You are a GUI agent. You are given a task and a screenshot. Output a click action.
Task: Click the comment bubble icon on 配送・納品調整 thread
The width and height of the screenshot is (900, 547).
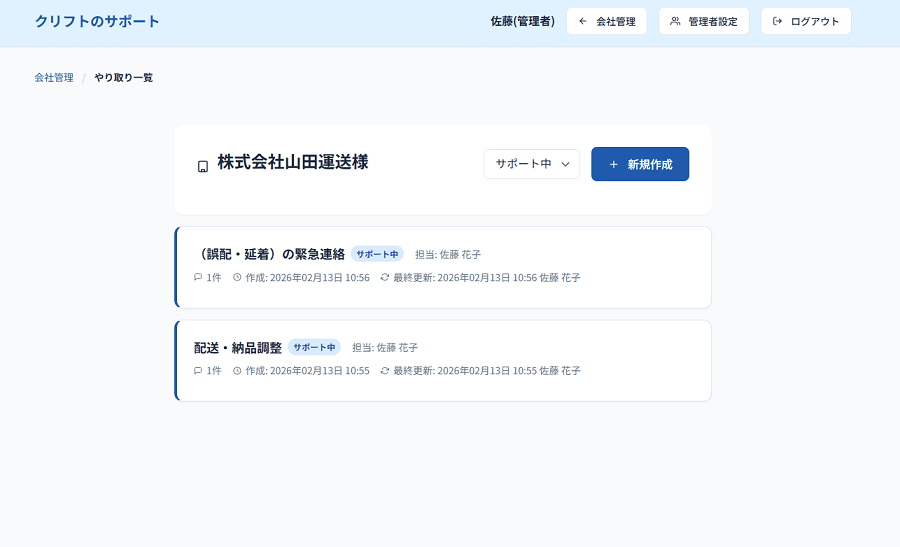click(198, 370)
